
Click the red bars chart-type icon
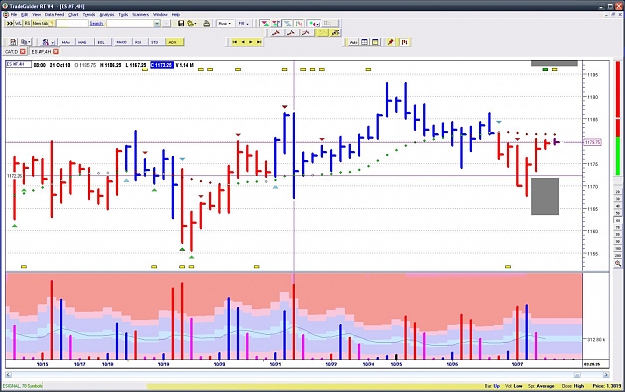click(405, 42)
